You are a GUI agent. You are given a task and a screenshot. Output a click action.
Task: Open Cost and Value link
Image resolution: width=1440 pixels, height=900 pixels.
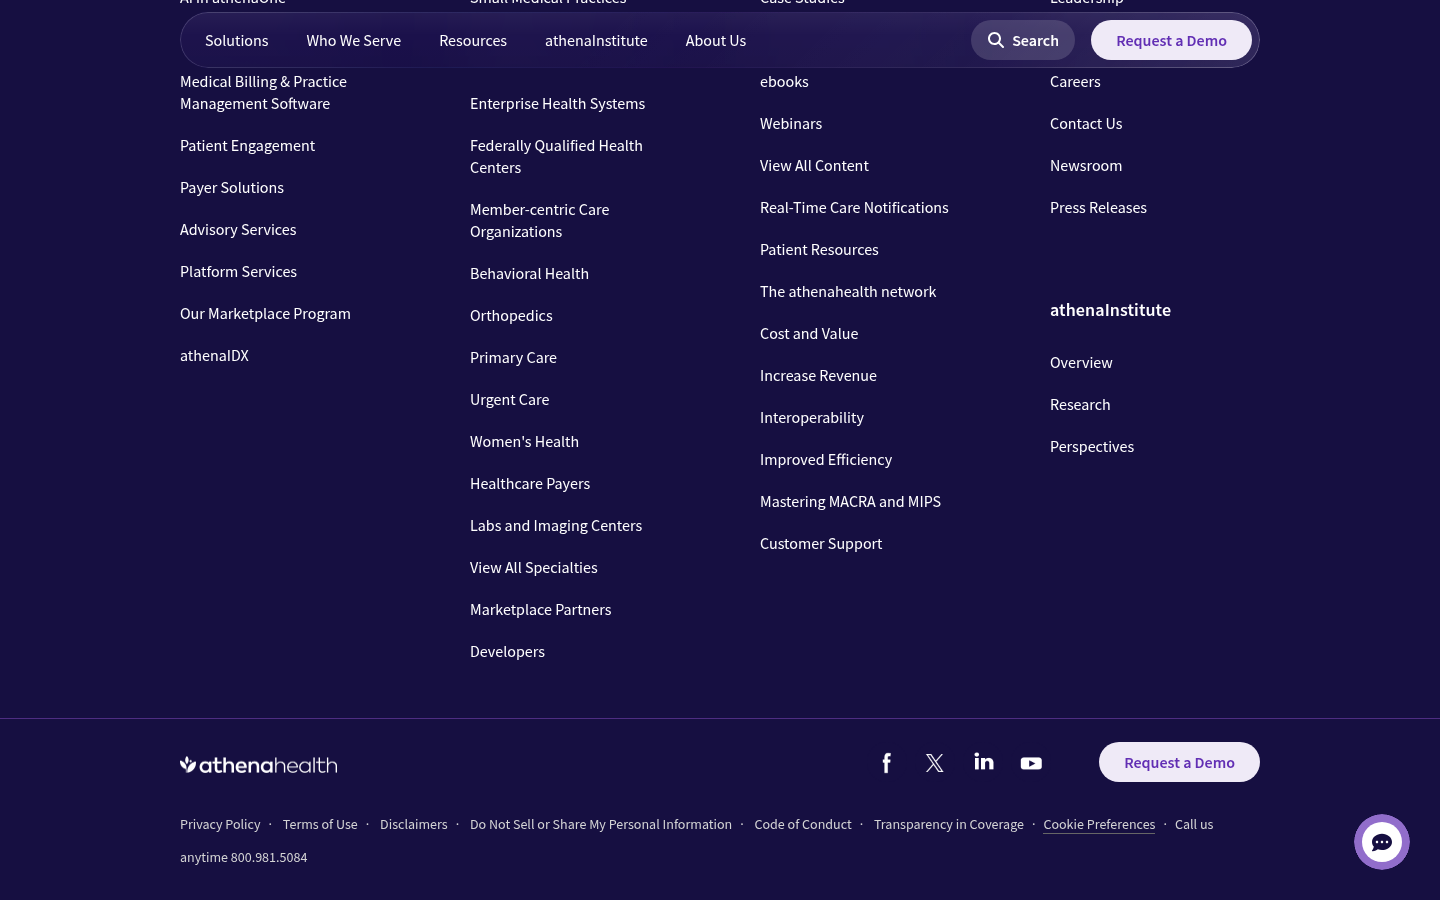pyautogui.click(x=809, y=333)
